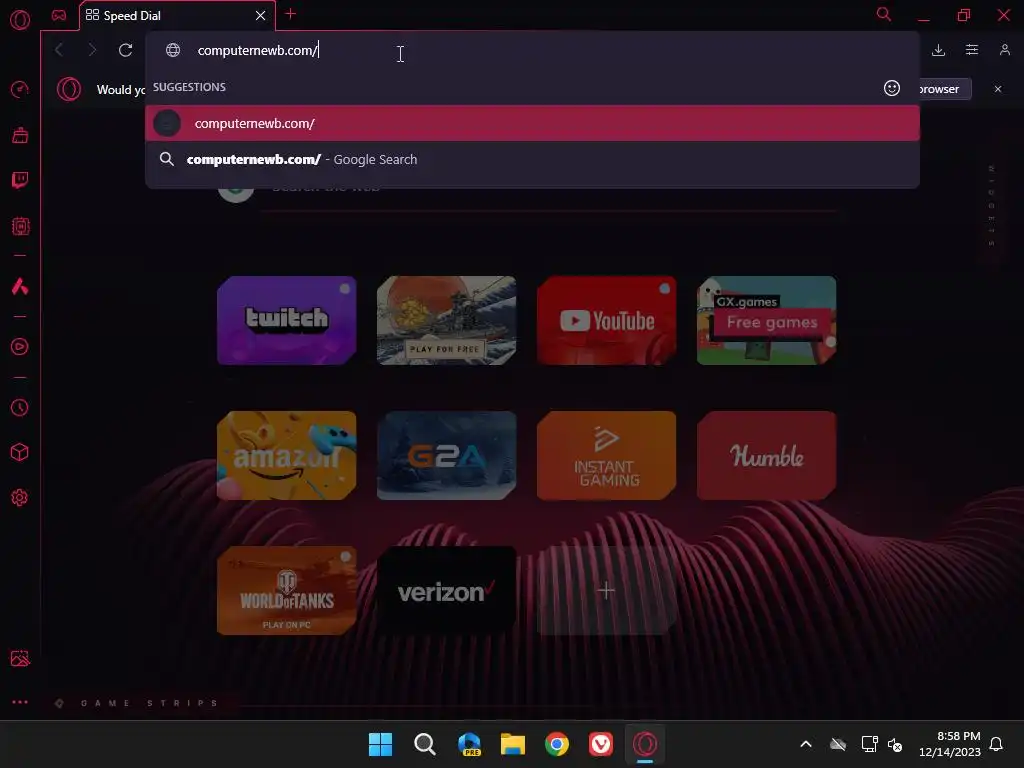Dismiss the default browser prompt bar

pyautogui.click(x=998, y=89)
